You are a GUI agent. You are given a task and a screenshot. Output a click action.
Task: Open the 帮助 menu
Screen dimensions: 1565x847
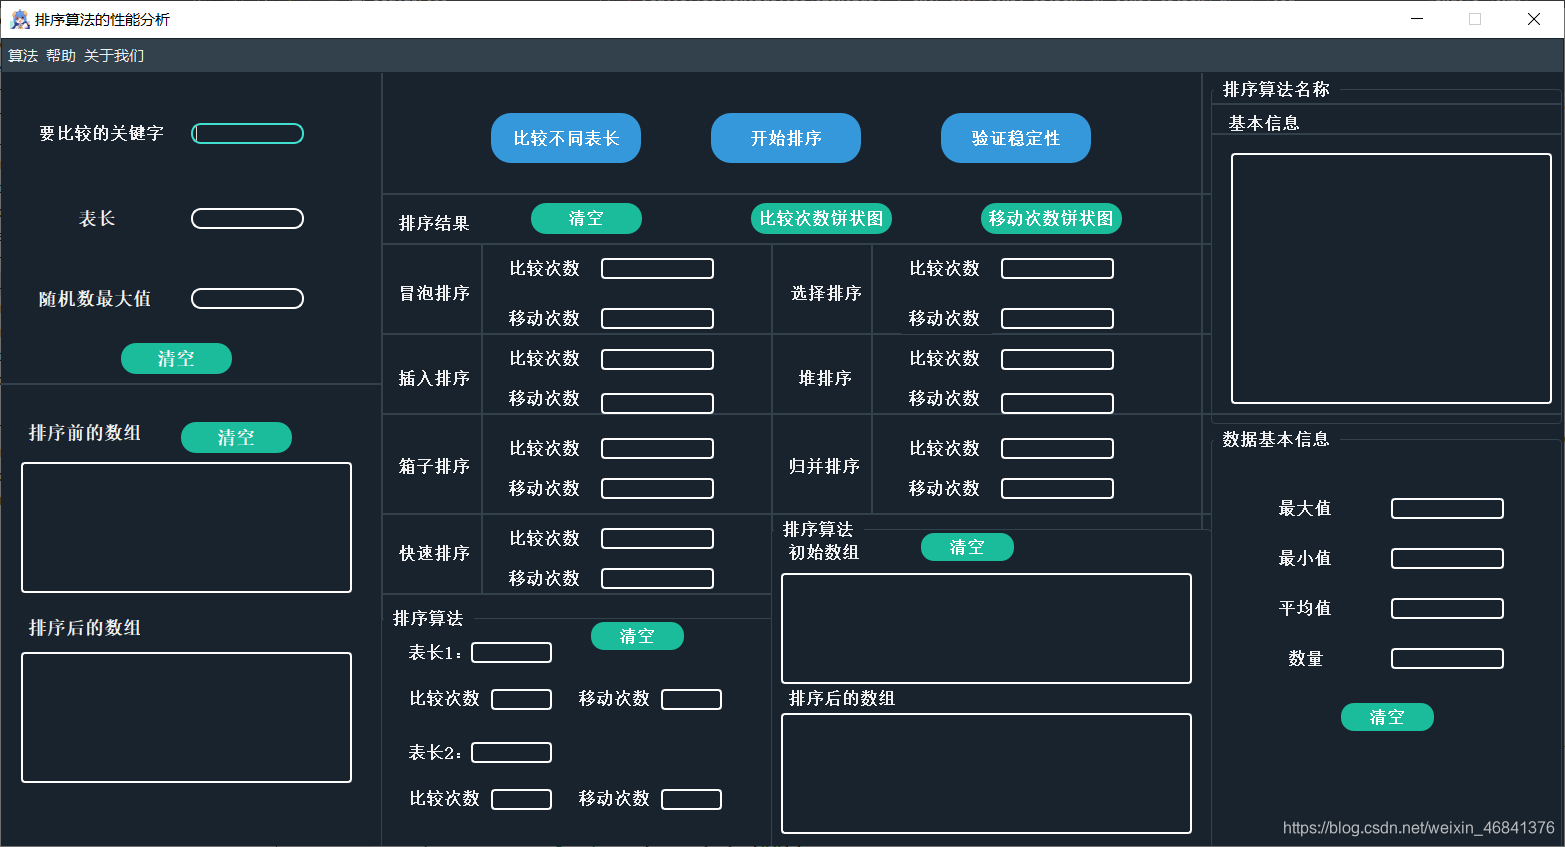[61, 56]
